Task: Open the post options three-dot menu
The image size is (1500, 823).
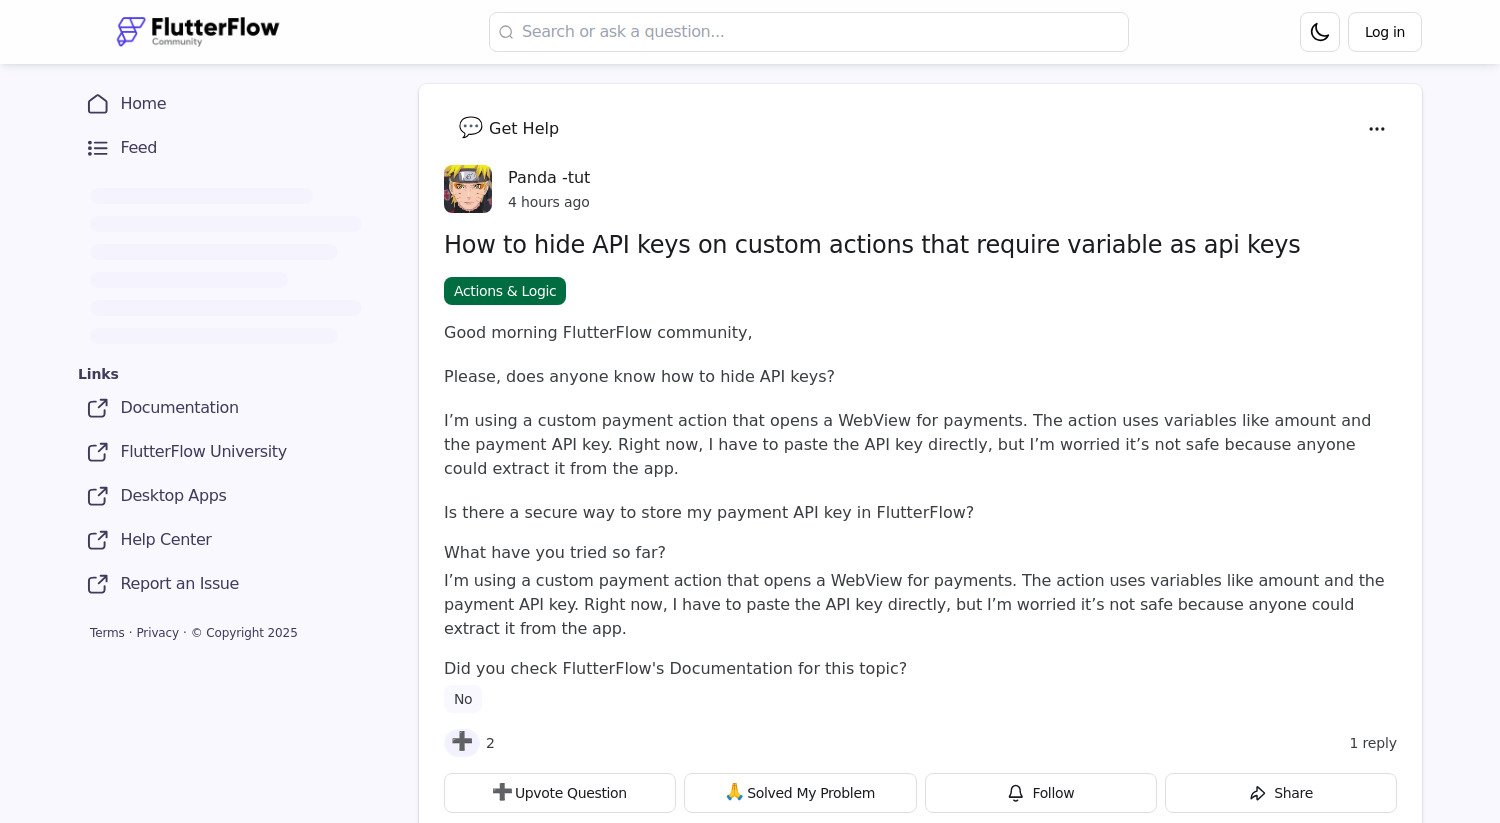Action: click(x=1377, y=128)
